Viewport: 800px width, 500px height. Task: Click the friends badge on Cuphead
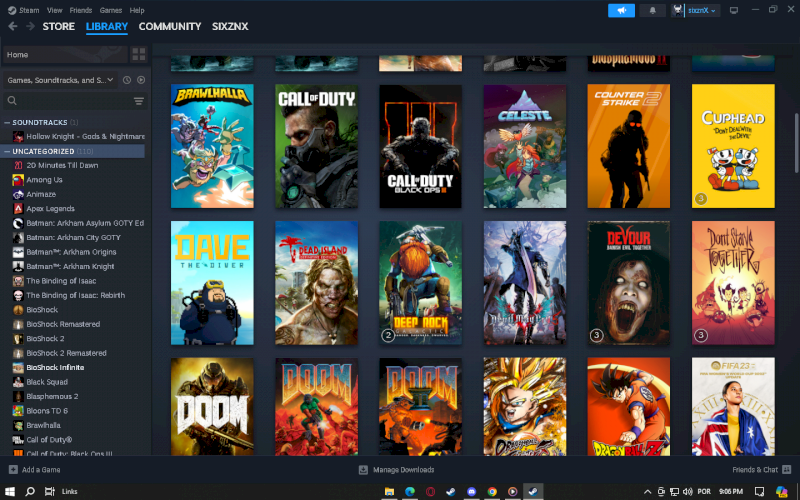point(701,198)
